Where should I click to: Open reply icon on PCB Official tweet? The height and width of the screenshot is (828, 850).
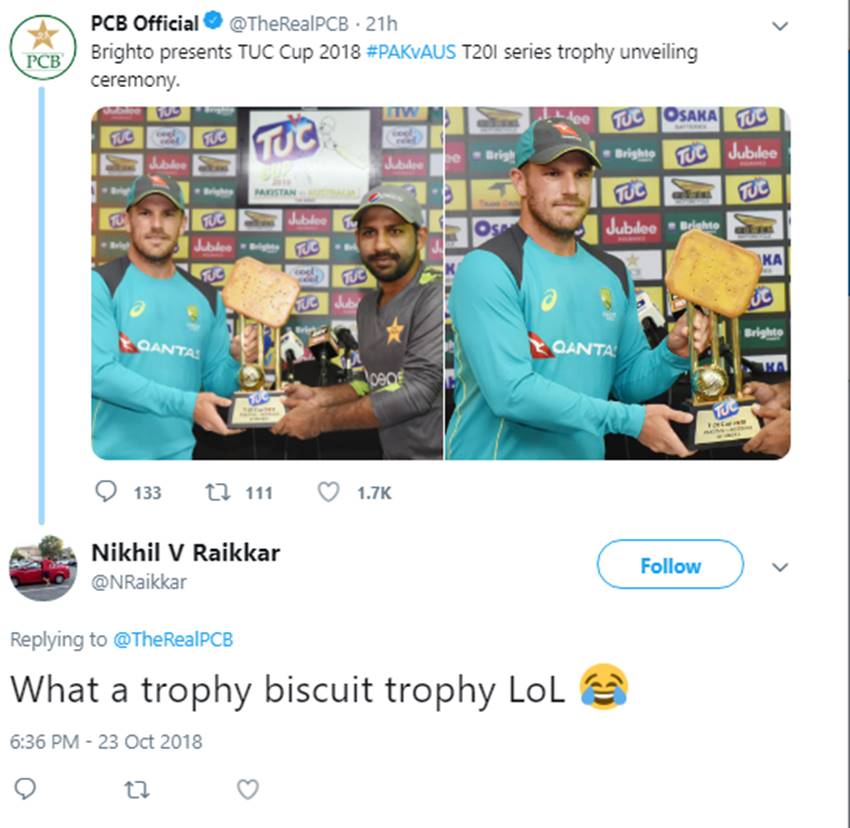106,491
